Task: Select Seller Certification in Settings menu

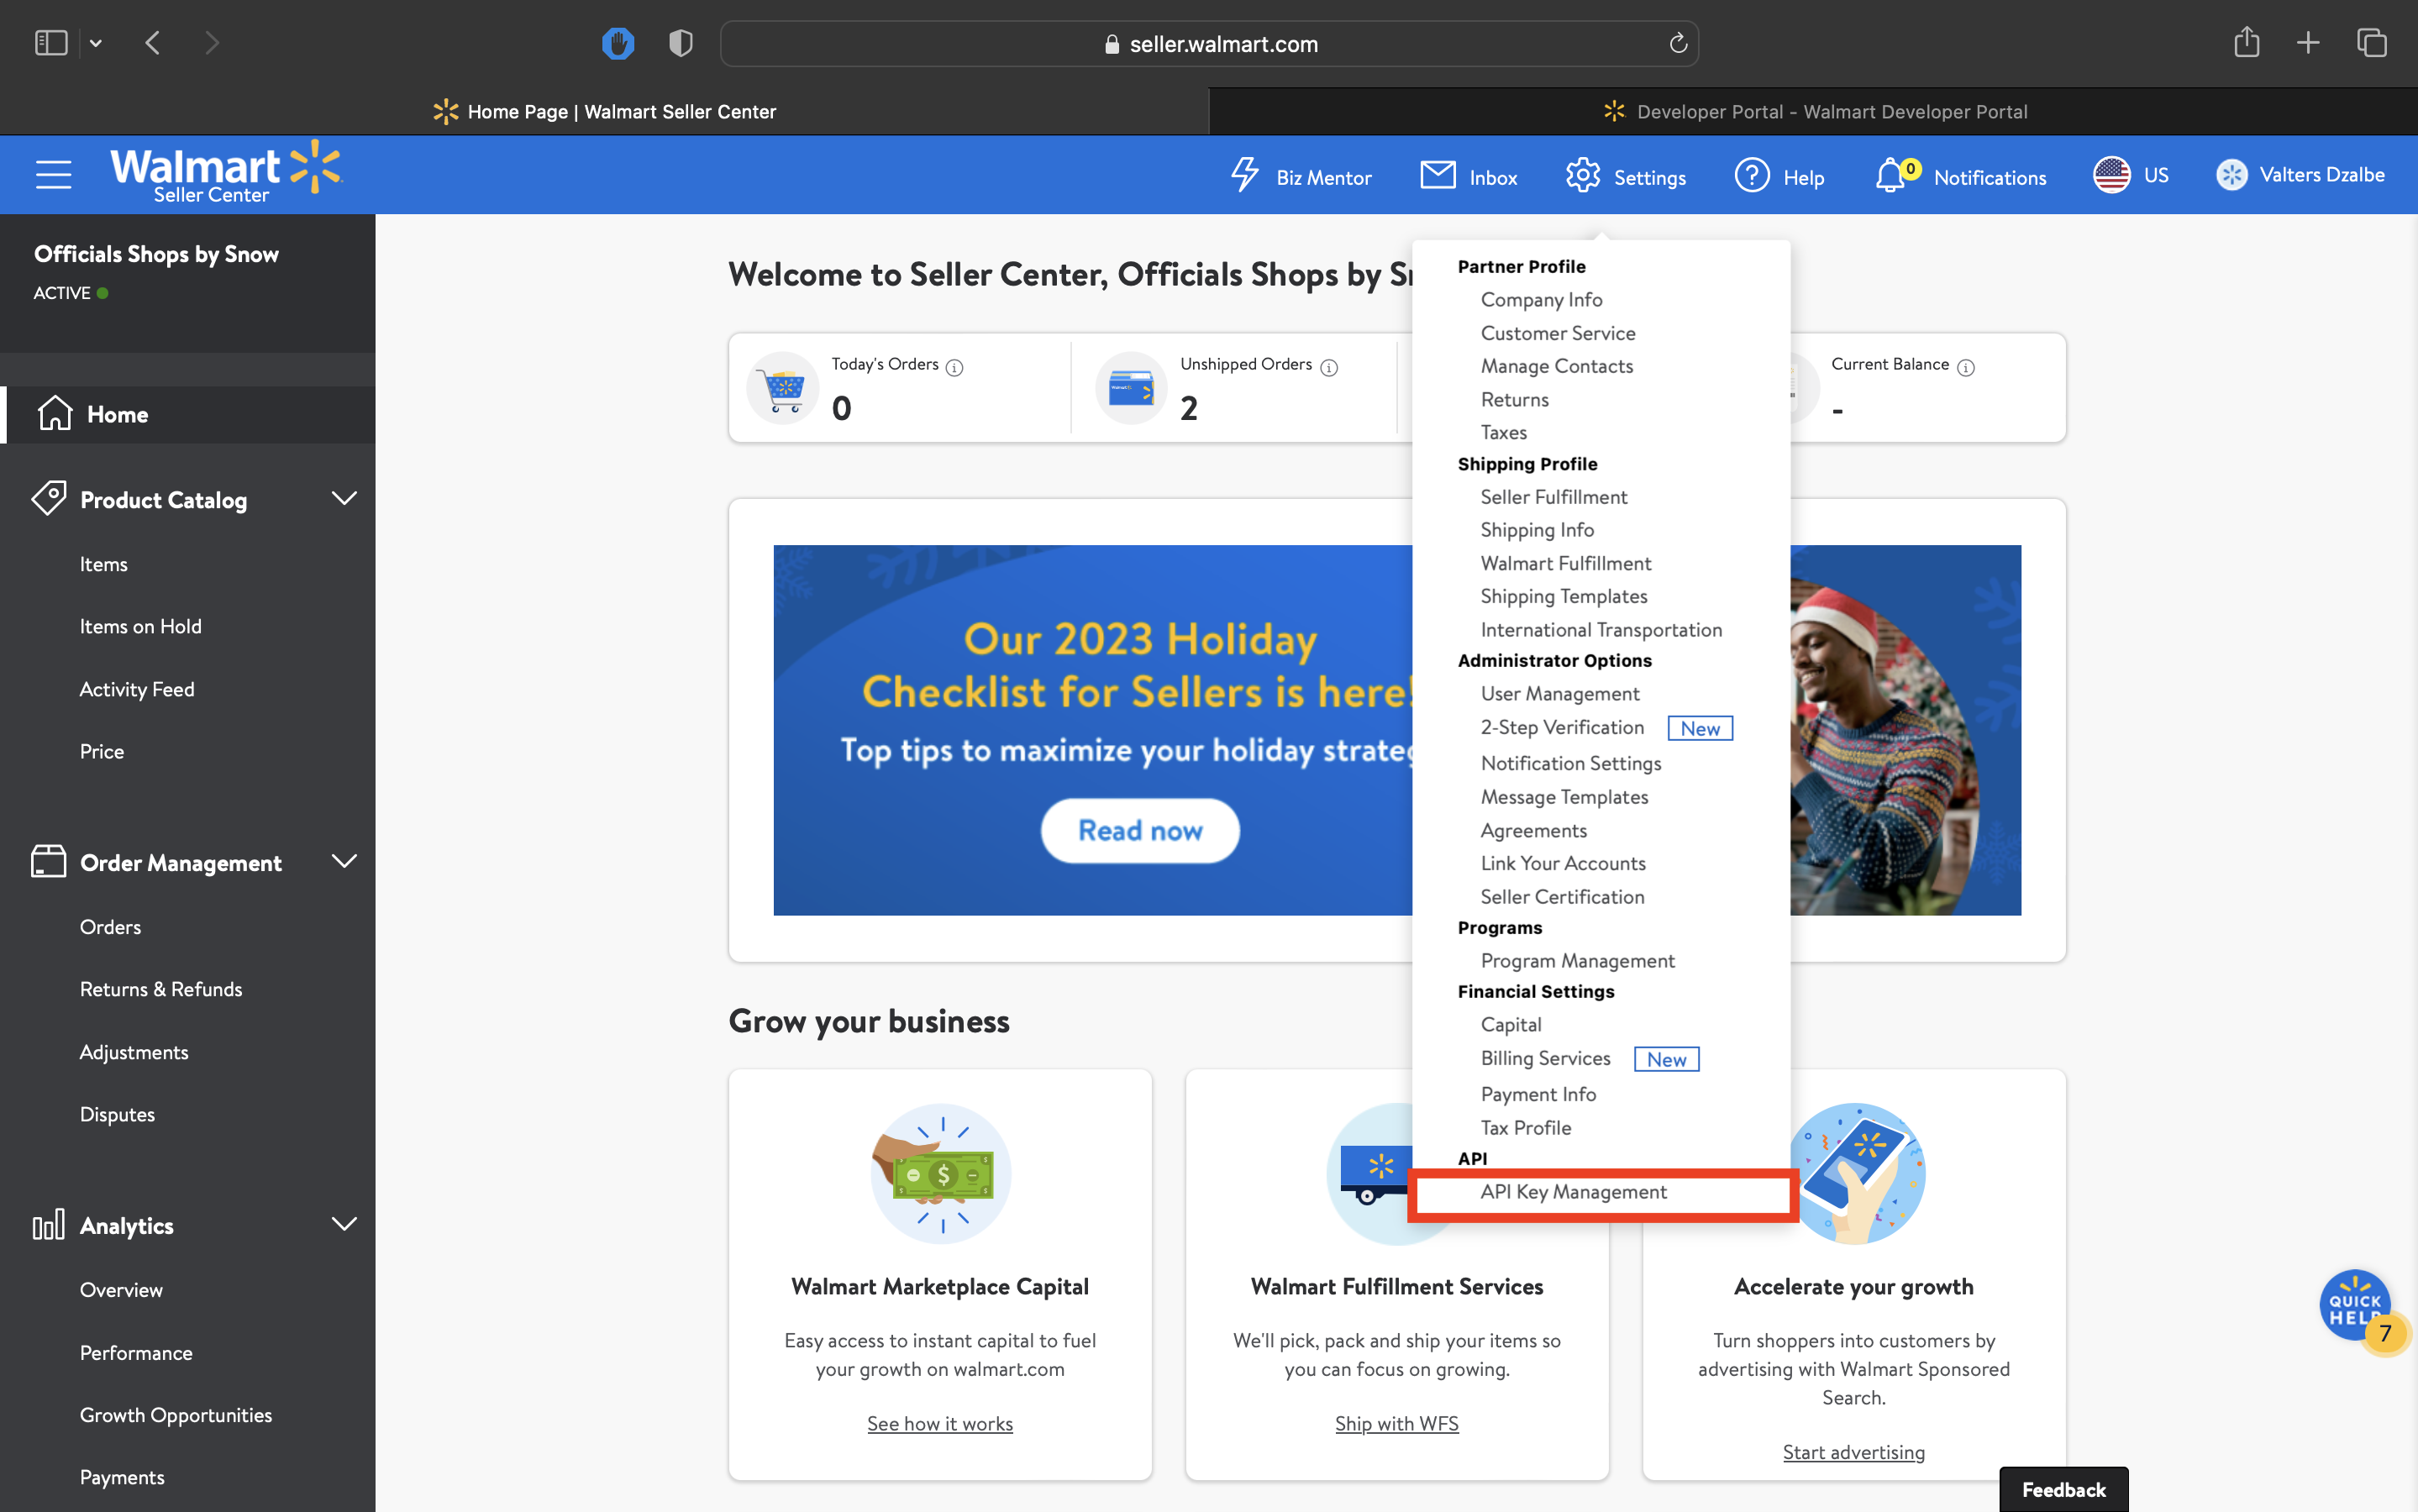Action: (x=1562, y=896)
